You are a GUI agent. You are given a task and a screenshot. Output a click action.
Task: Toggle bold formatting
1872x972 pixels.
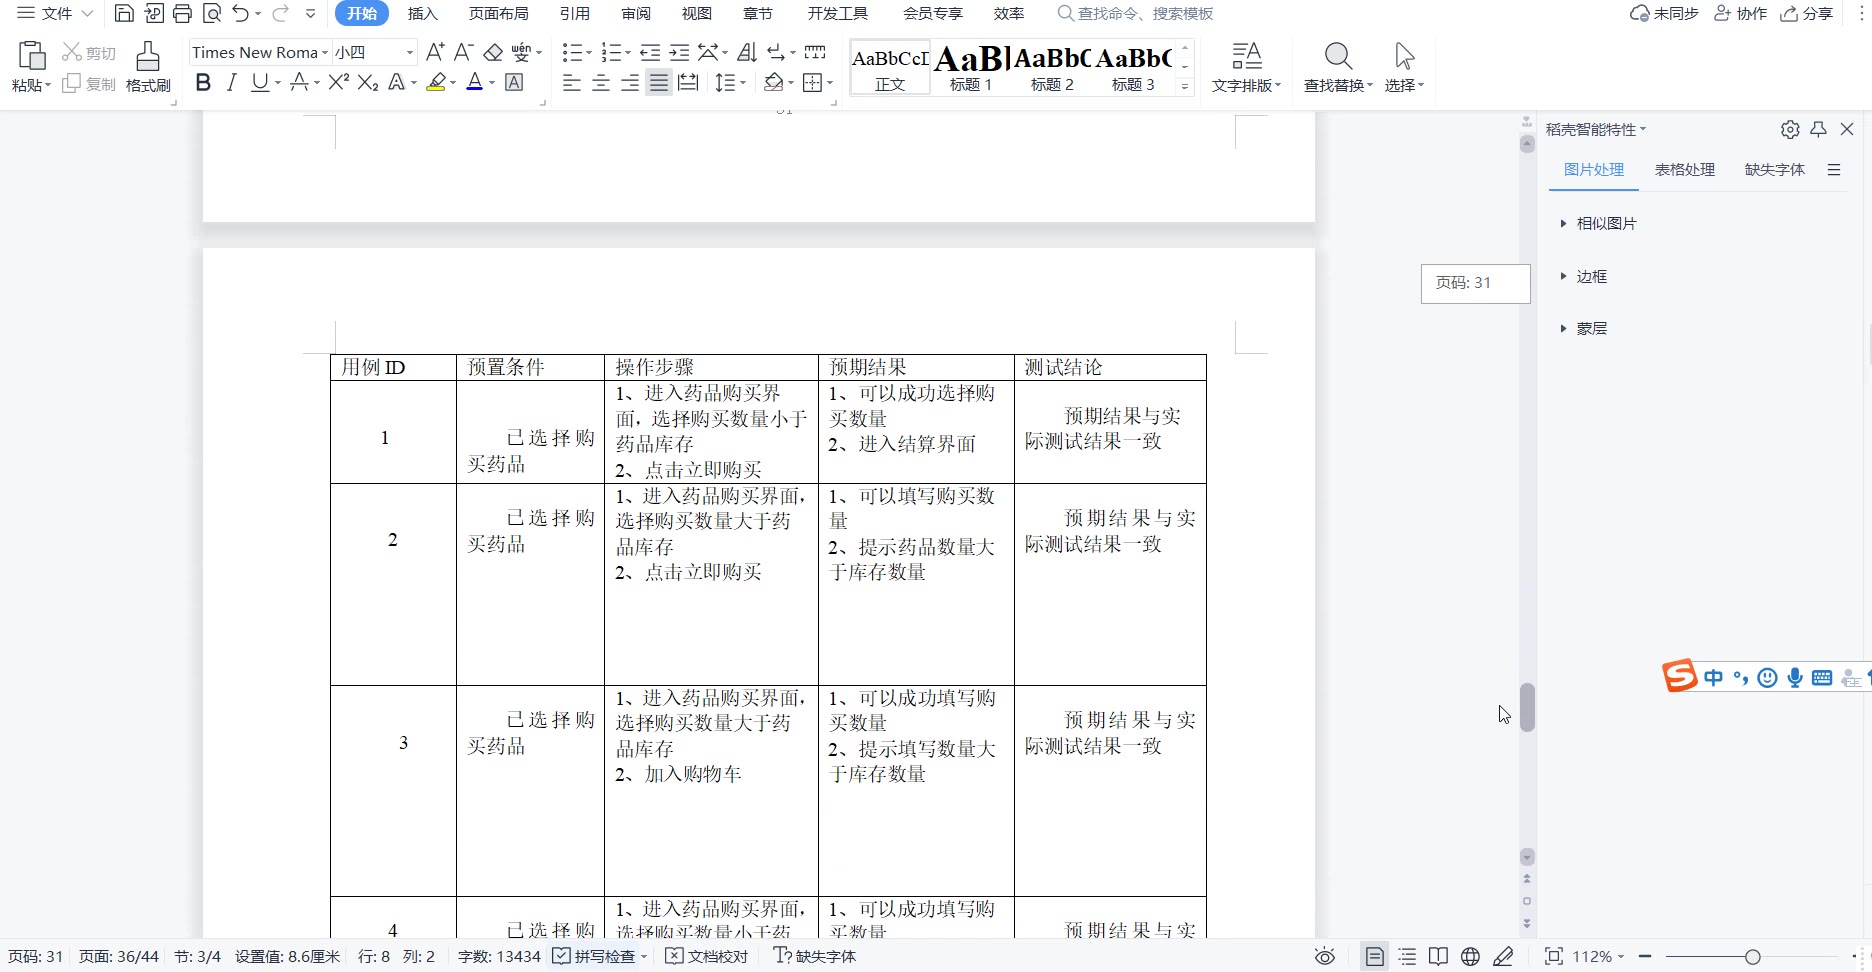[x=203, y=82]
